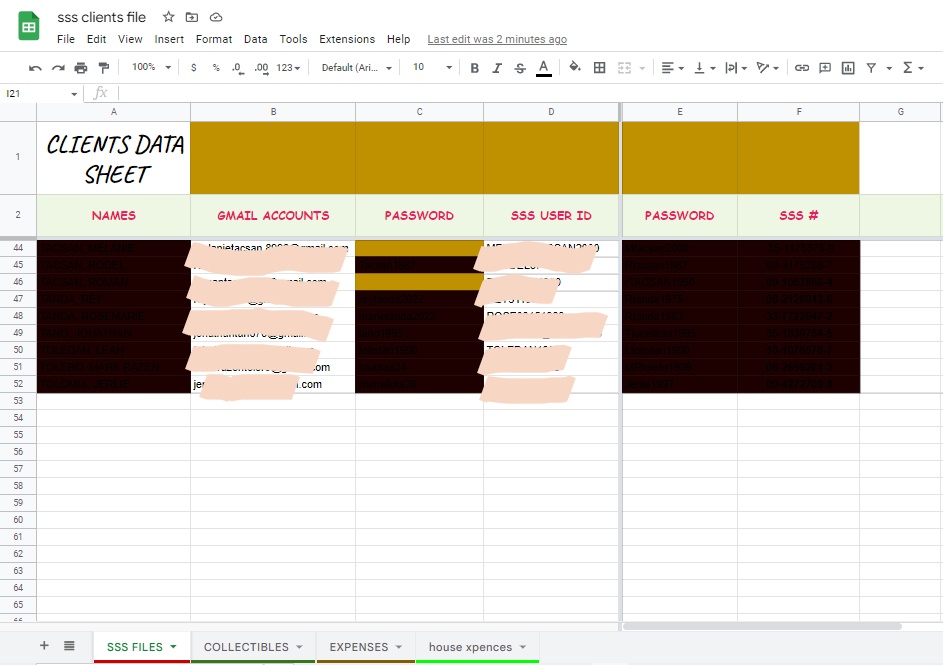Click the Create a filter icon
Image resolution: width=943 pixels, height=665 pixels.
(x=871, y=68)
